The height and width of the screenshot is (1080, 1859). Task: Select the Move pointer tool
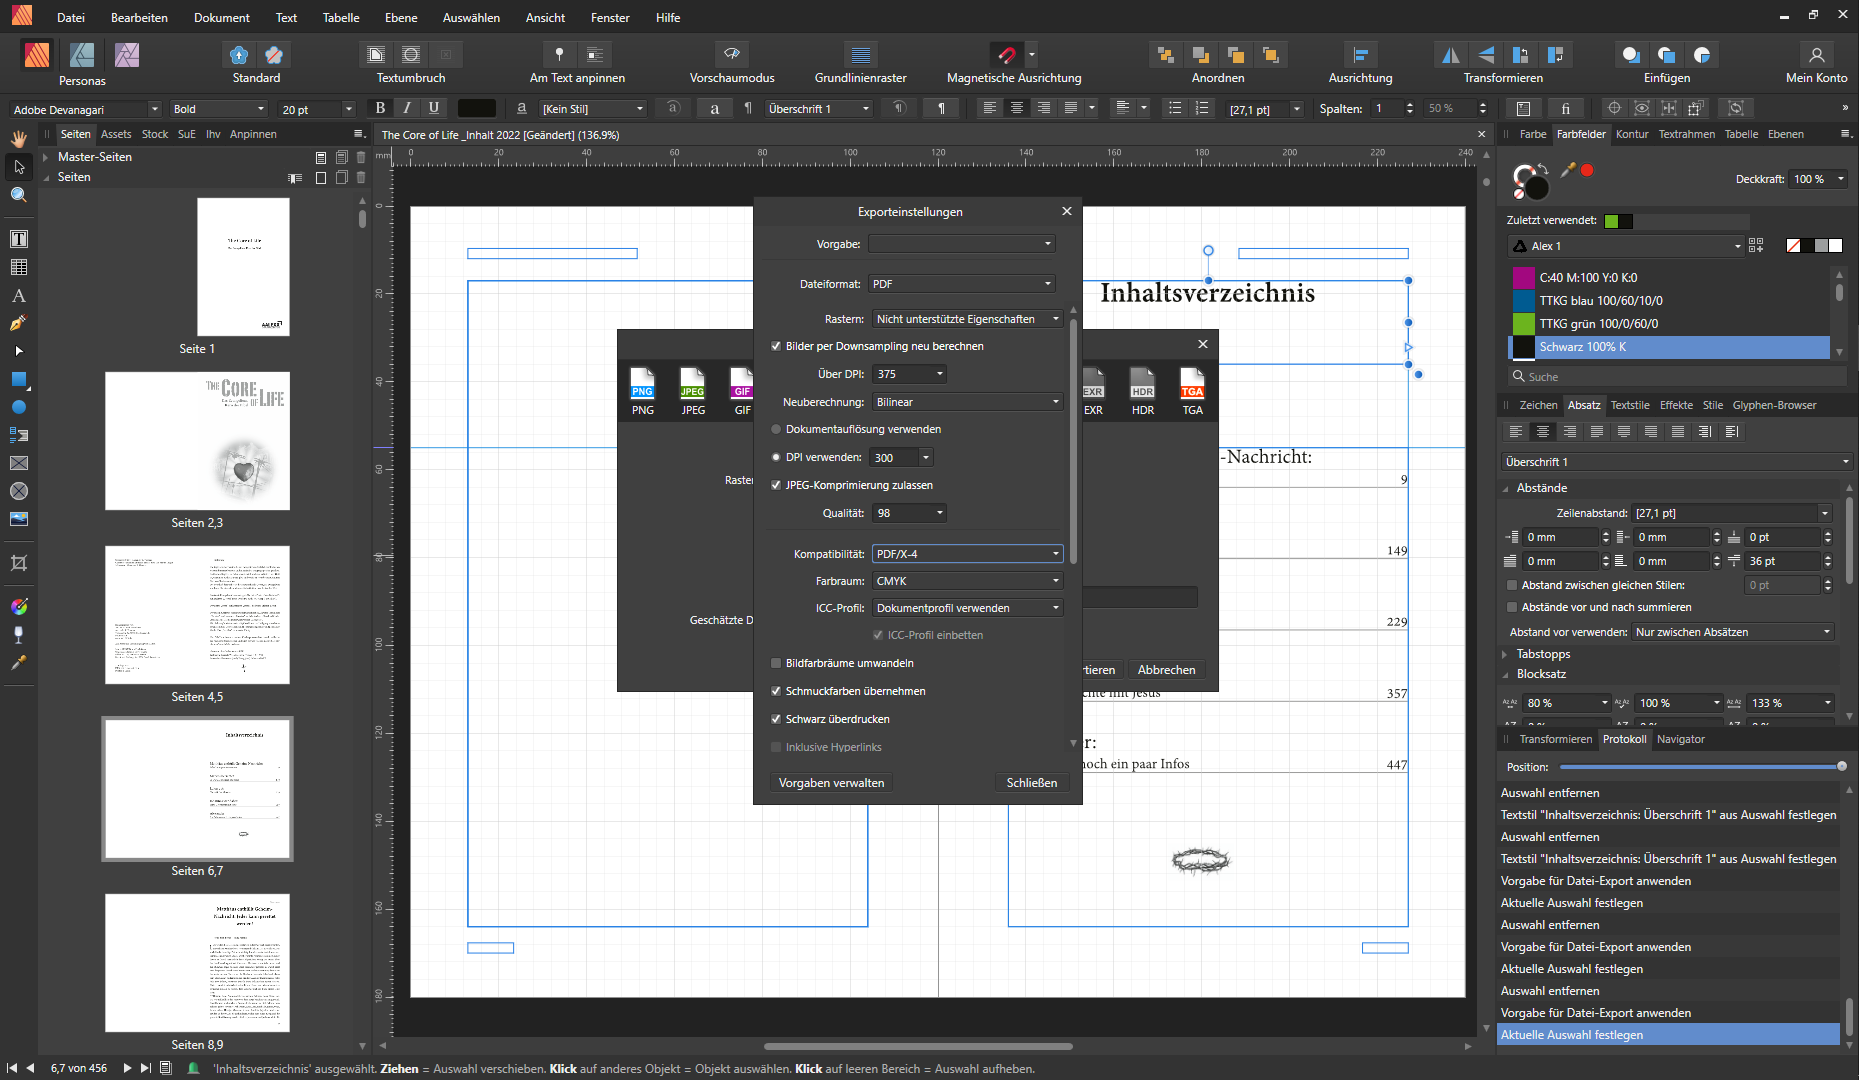(19, 167)
